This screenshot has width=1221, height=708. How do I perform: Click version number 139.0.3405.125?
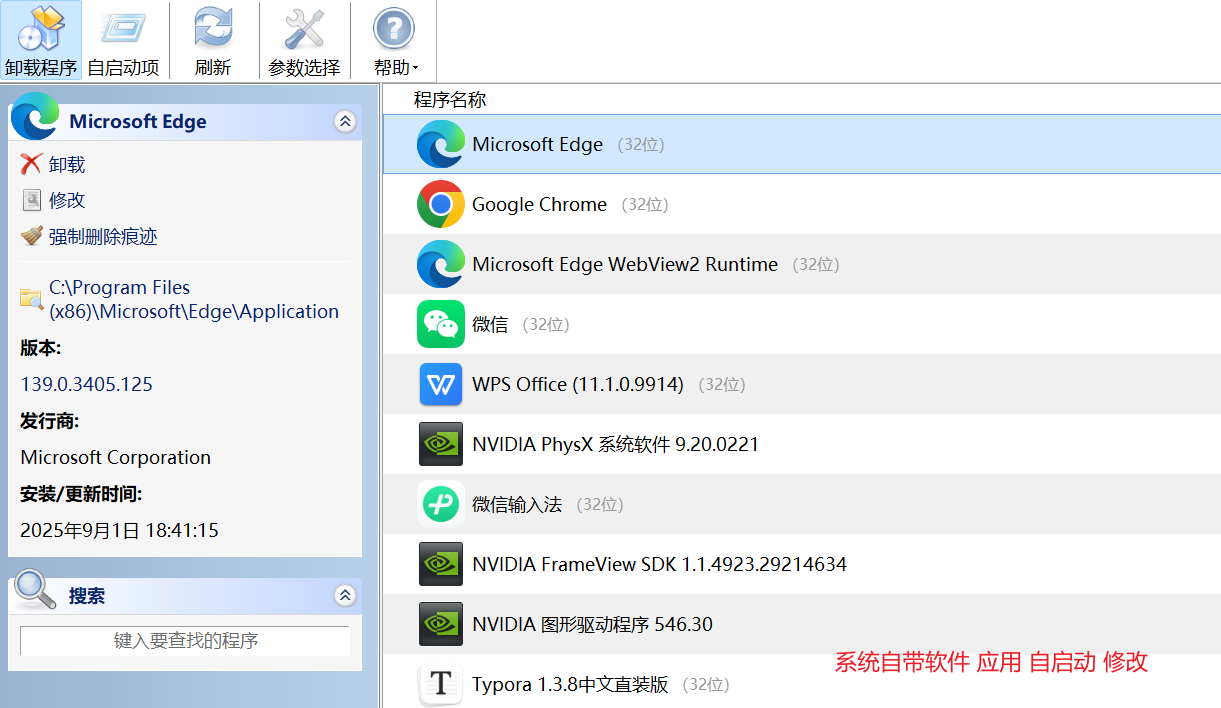(x=86, y=384)
